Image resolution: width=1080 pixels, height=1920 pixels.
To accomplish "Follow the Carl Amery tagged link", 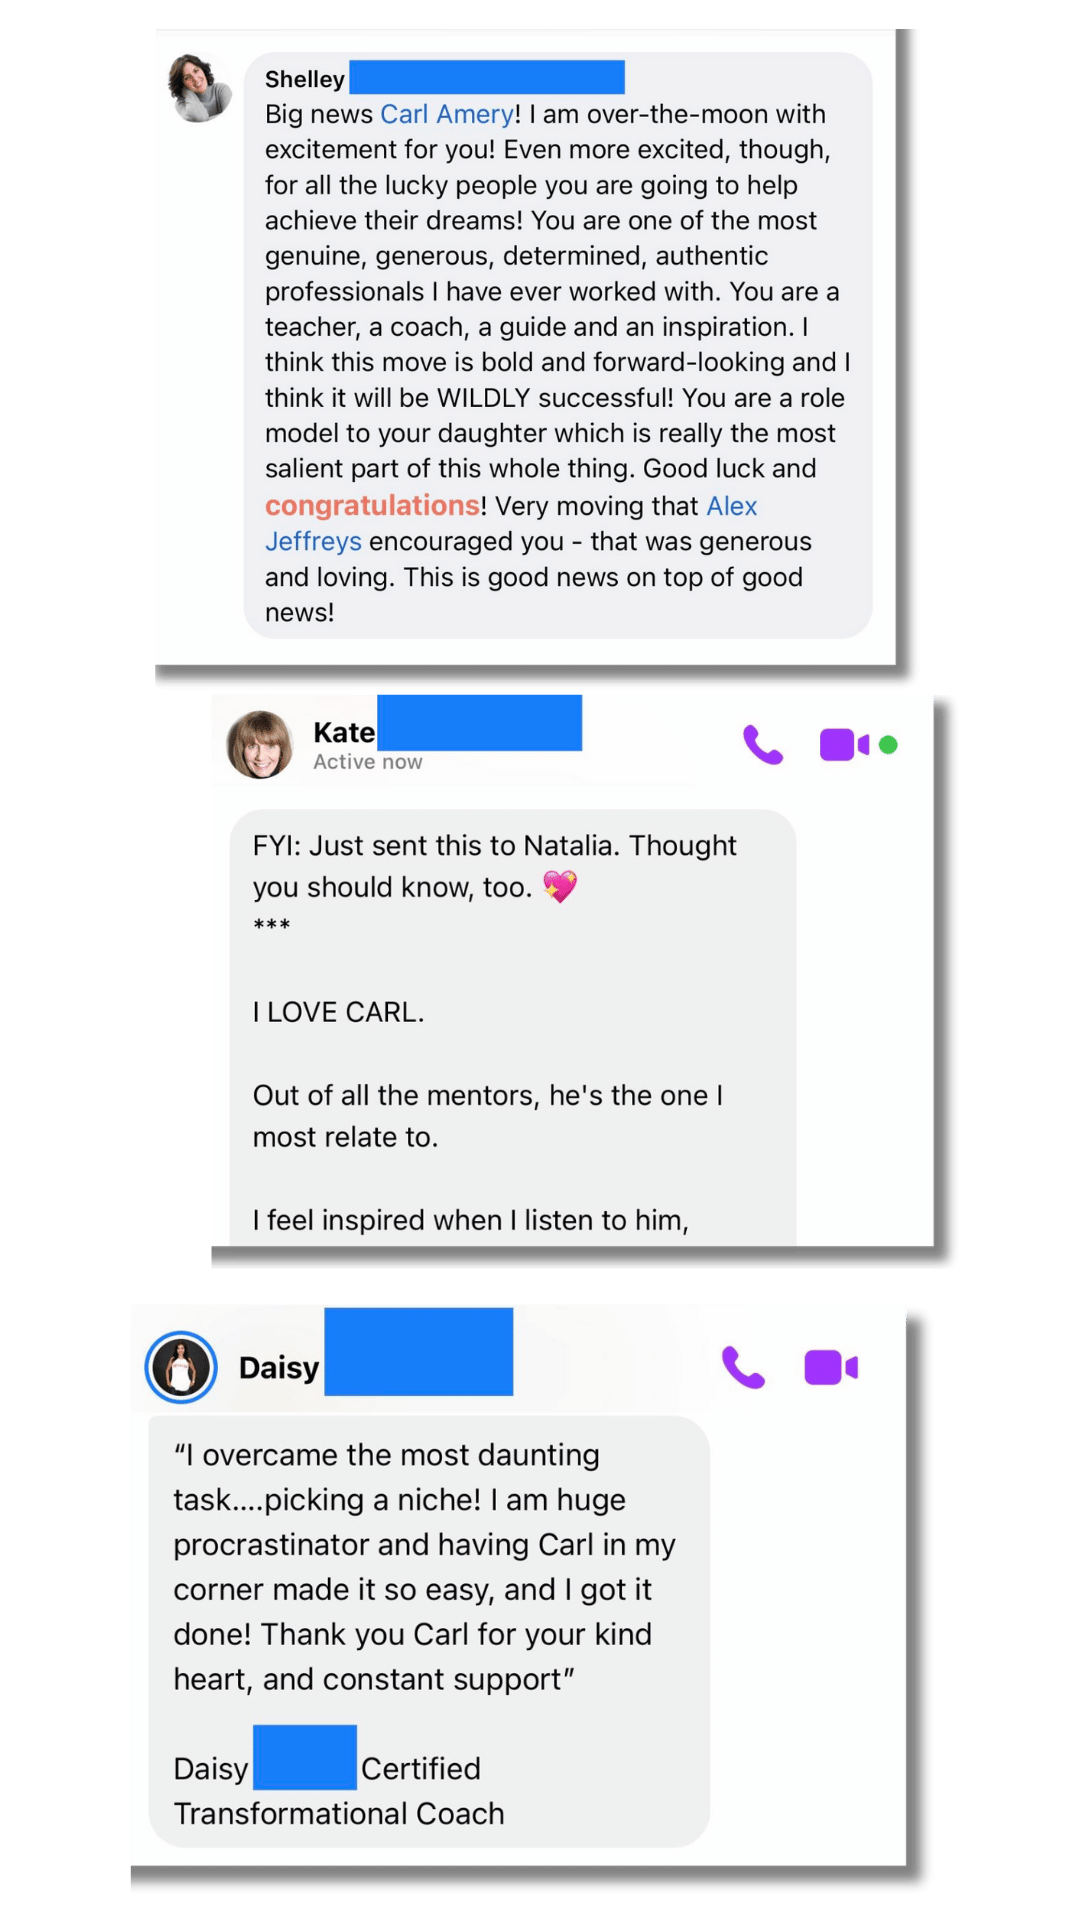I will (x=447, y=114).
